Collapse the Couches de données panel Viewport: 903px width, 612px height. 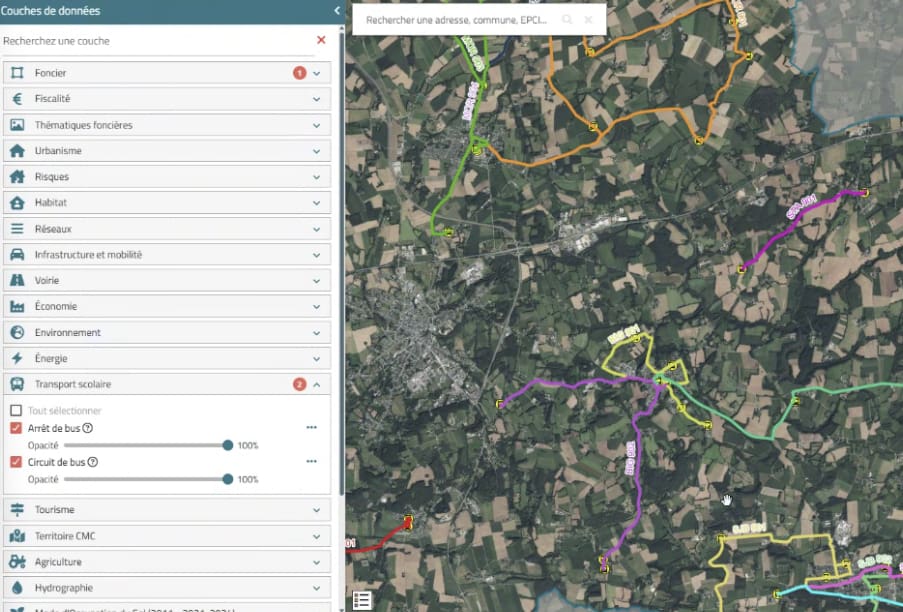click(x=337, y=11)
